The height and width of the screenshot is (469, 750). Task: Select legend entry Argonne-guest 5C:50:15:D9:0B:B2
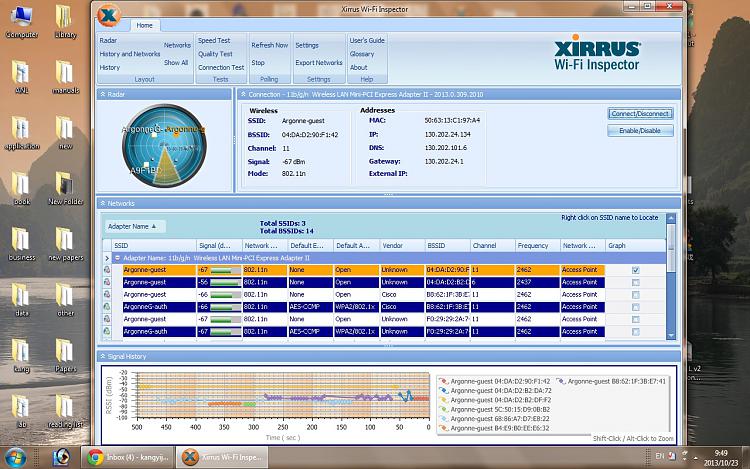tap(495, 409)
